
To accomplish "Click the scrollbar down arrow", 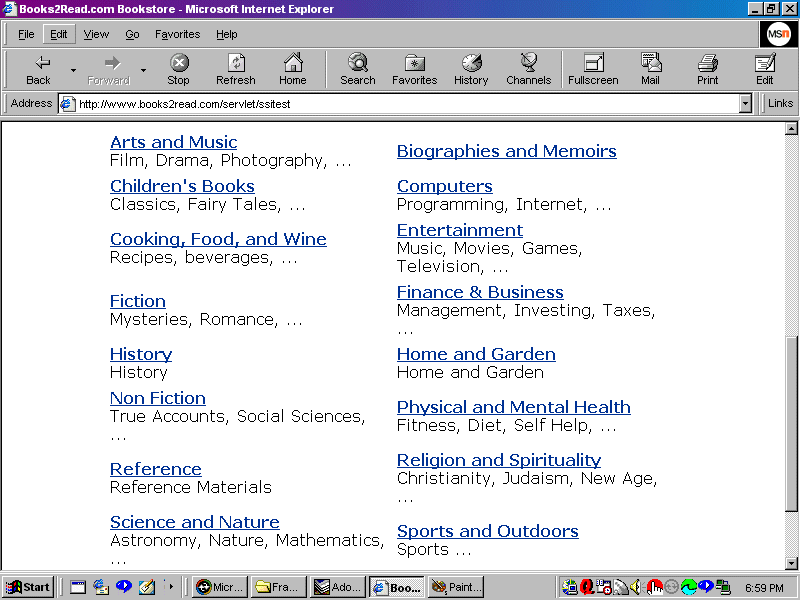I will coord(791,563).
